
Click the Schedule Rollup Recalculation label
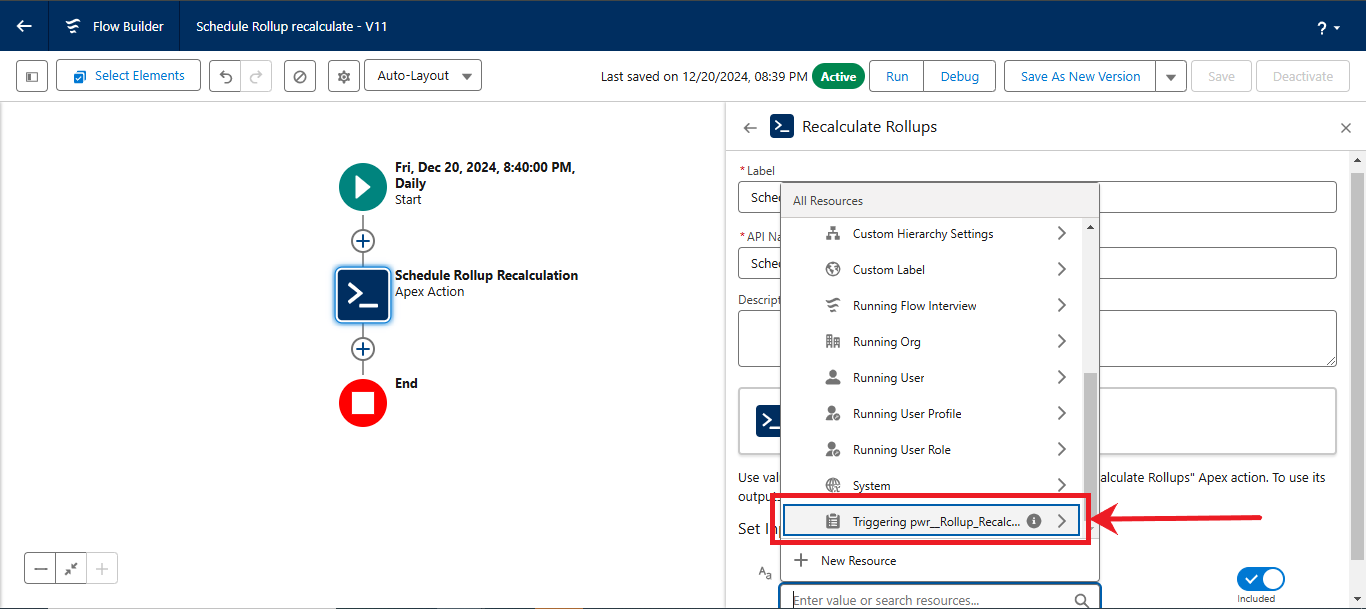pos(486,275)
